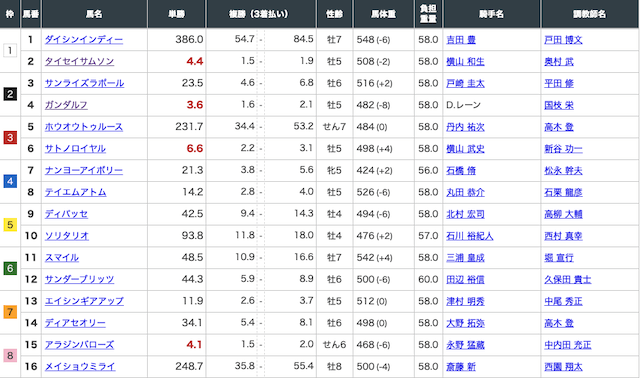The image size is (640, 378).
Task: Open horse page for ダイシンインディー
Action: pyautogui.click(x=84, y=40)
